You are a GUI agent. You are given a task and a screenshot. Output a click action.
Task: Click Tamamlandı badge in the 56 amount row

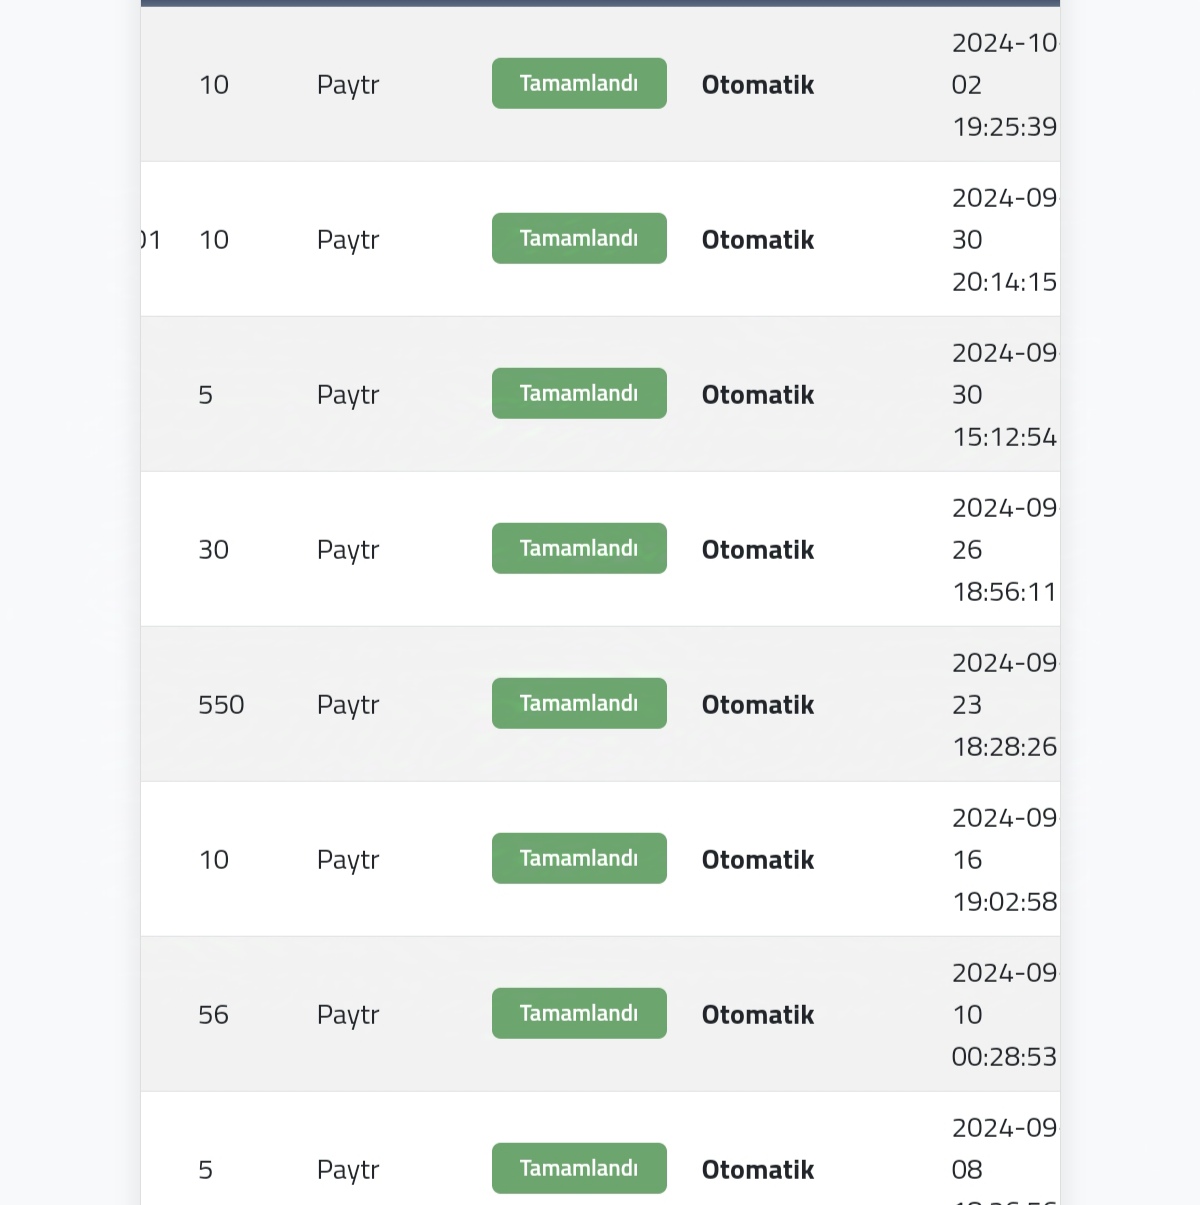(579, 1013)
